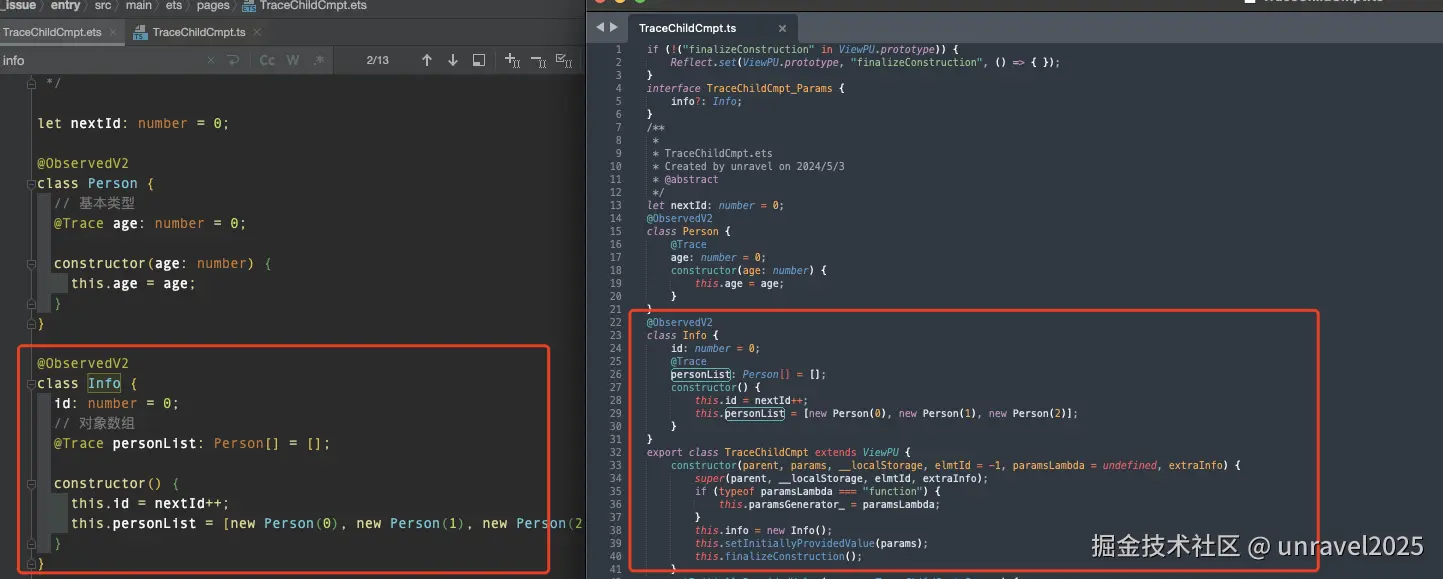Click highlighted 'Info' class name in left editor
Viewport: 1443px width, 579px height.
click(x=104, y=384)
